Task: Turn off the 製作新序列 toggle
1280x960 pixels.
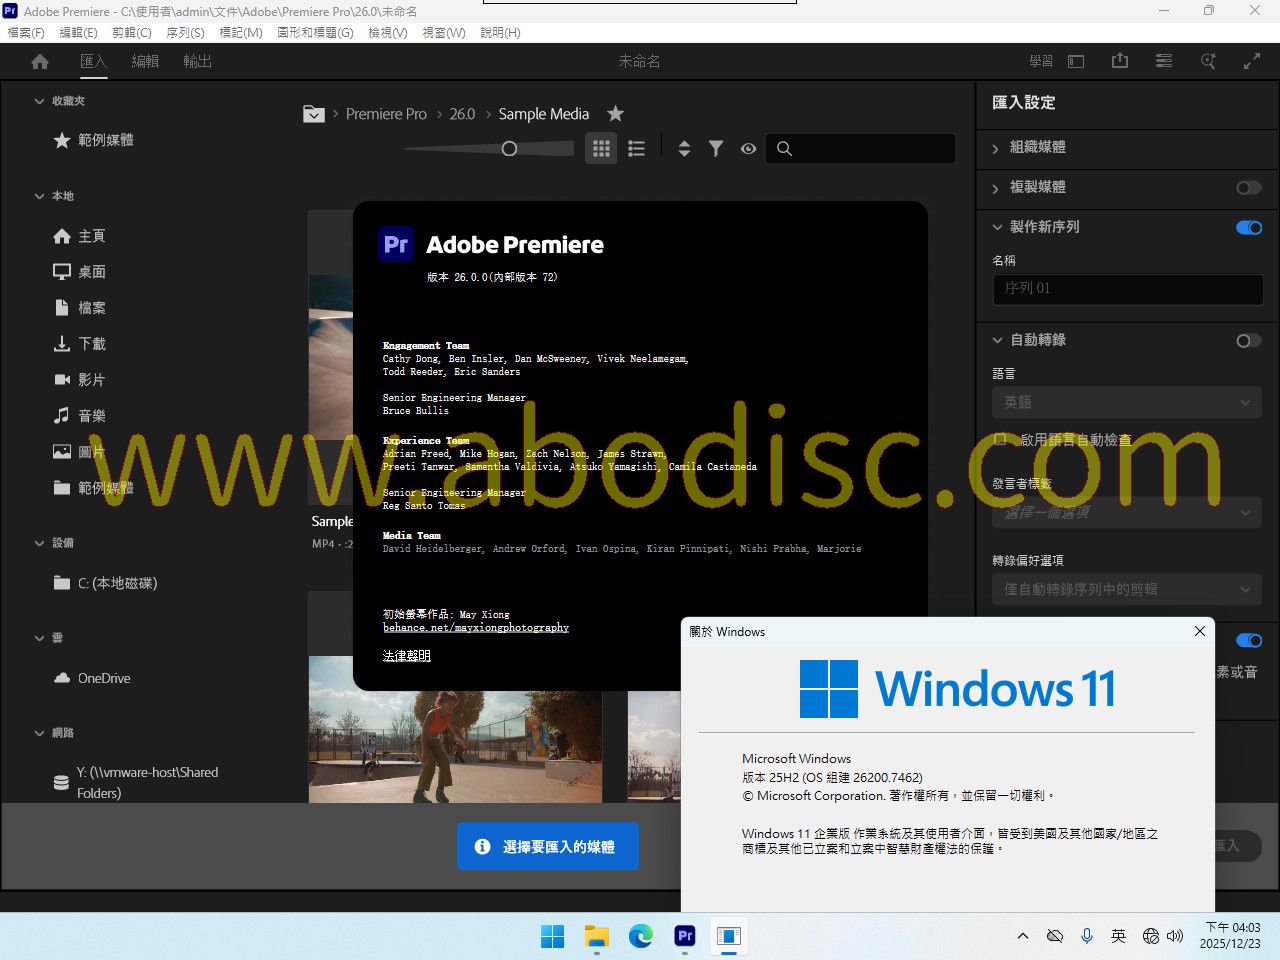Action: pos(1248,228)
